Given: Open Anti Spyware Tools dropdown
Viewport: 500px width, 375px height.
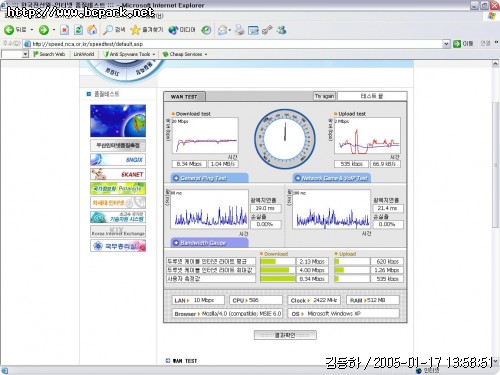Looking at the screenshot, I should click(x=130, y=54).
